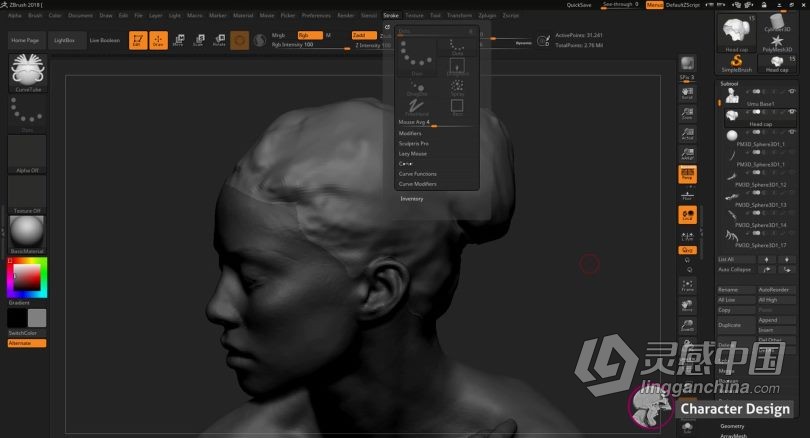Click the Actual size icon
The width and height of the screenshot is (810, 438).
tap(687, 134)
